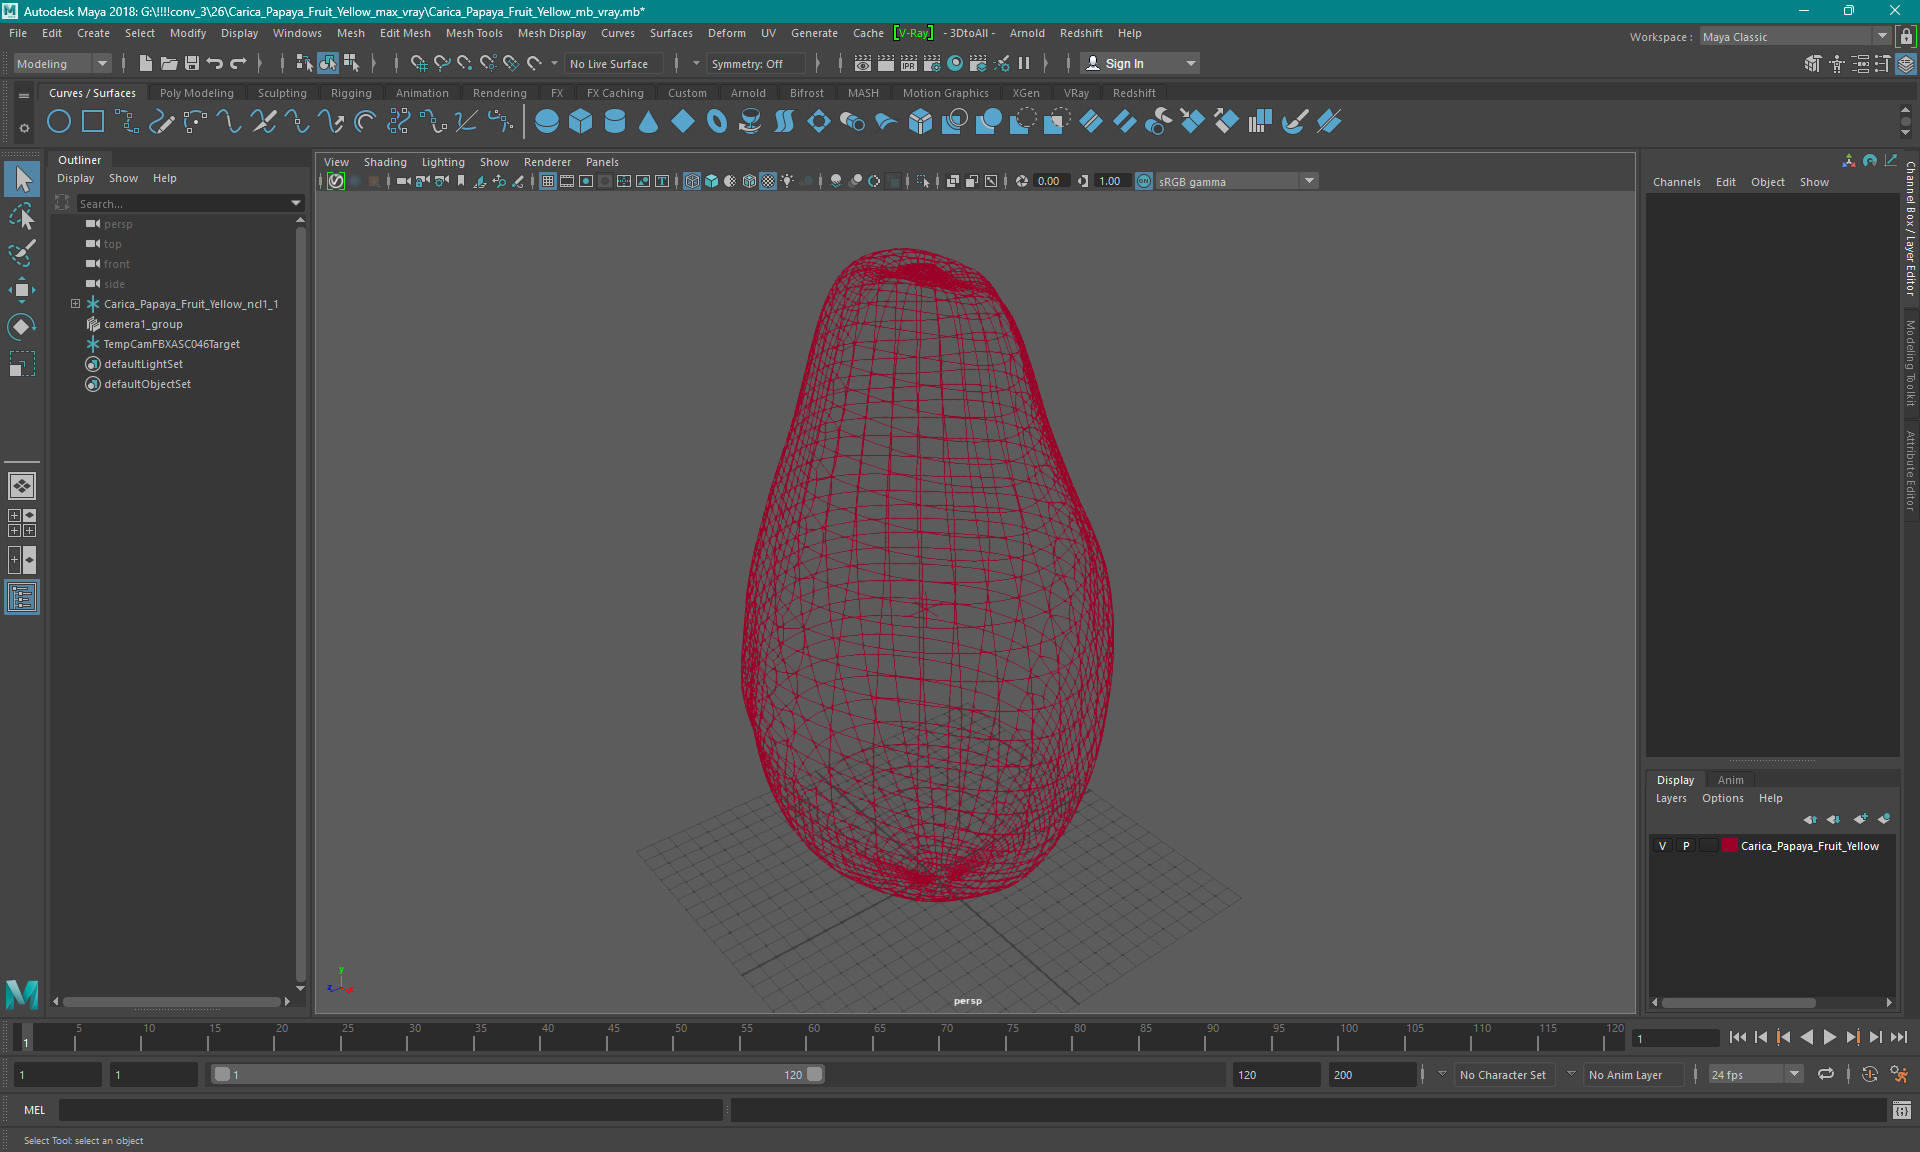Screen dimensions: 1920x1152
Task: Expand Carica_Papaya_Fruit_Yellow_ncl1_1 tree item
Action: (73, 303)
